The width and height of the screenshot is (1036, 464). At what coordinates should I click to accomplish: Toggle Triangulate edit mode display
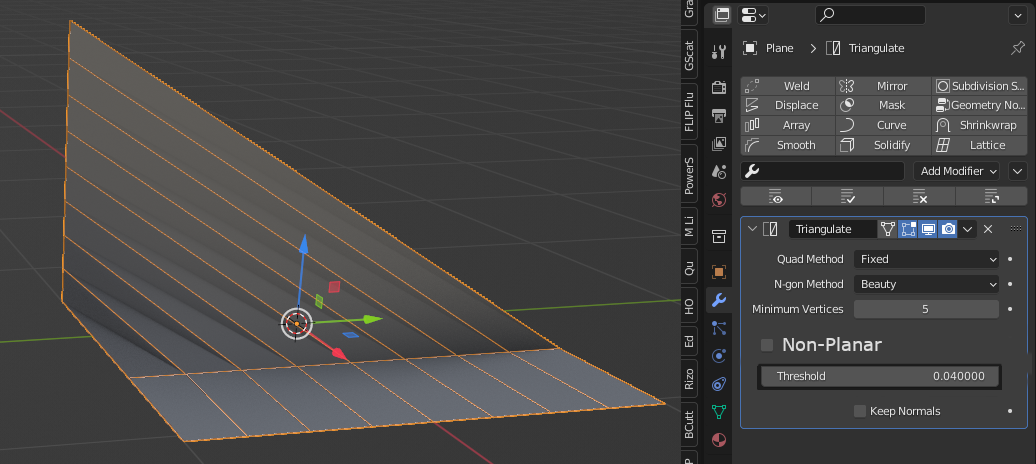908,229
